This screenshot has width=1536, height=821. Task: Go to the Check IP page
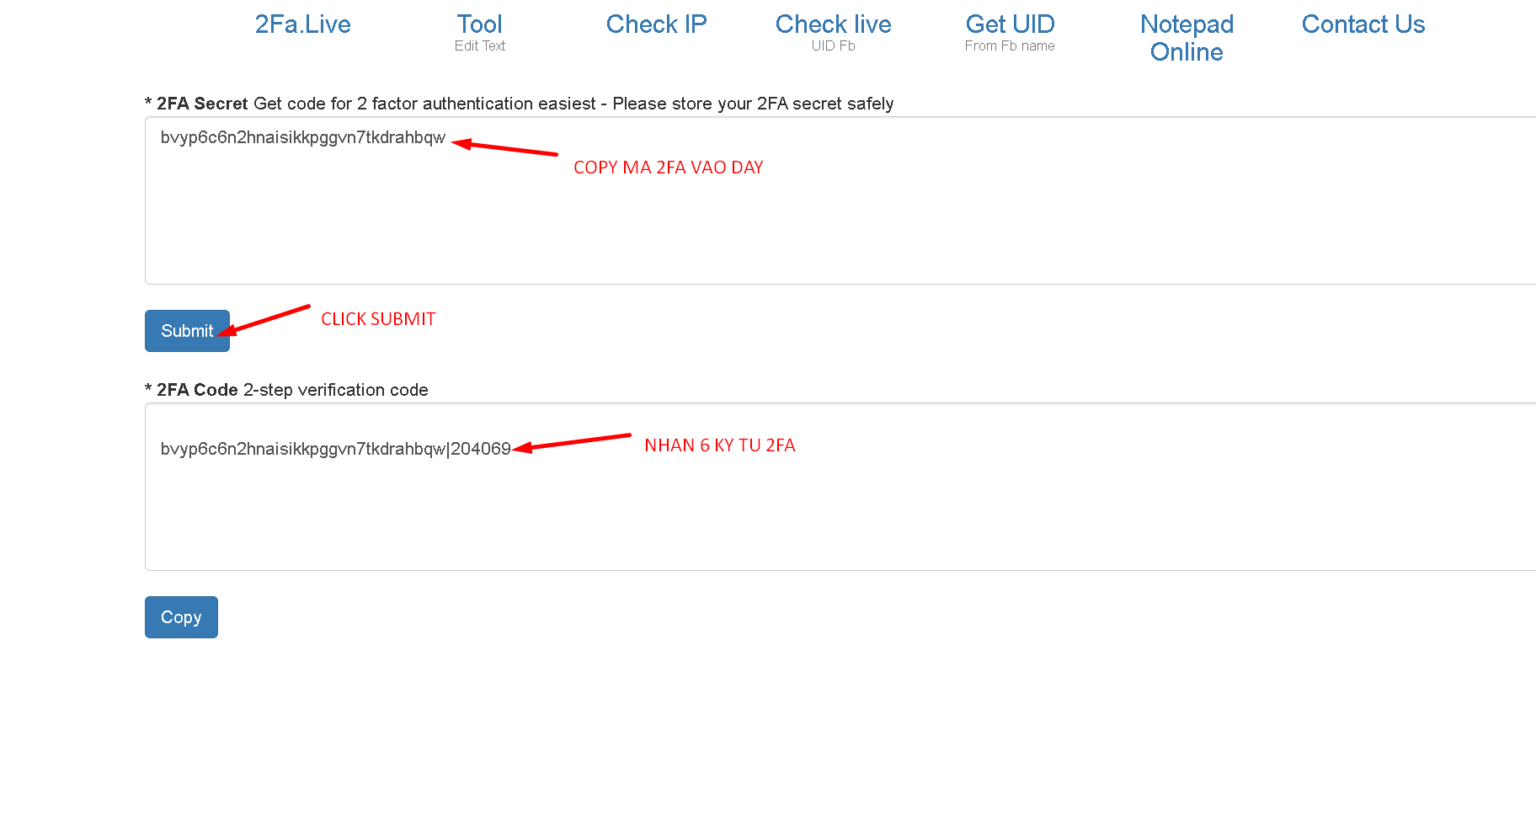(x=656, y=25)
